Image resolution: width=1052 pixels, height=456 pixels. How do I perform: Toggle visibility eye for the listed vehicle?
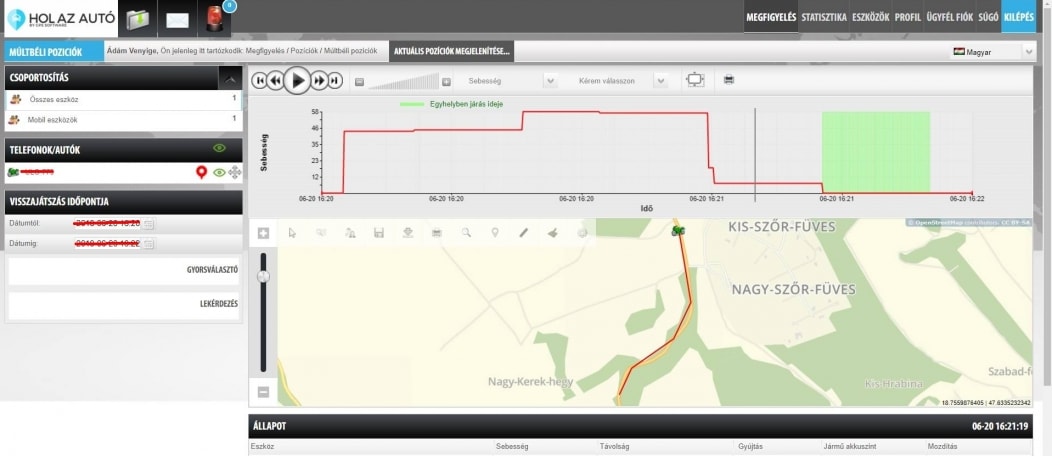point(219,173)
